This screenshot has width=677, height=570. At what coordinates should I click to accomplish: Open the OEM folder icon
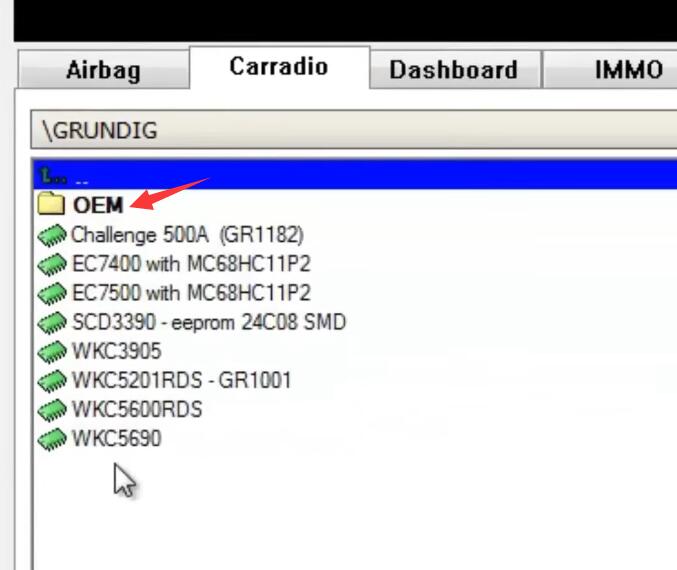coord(51,204)
